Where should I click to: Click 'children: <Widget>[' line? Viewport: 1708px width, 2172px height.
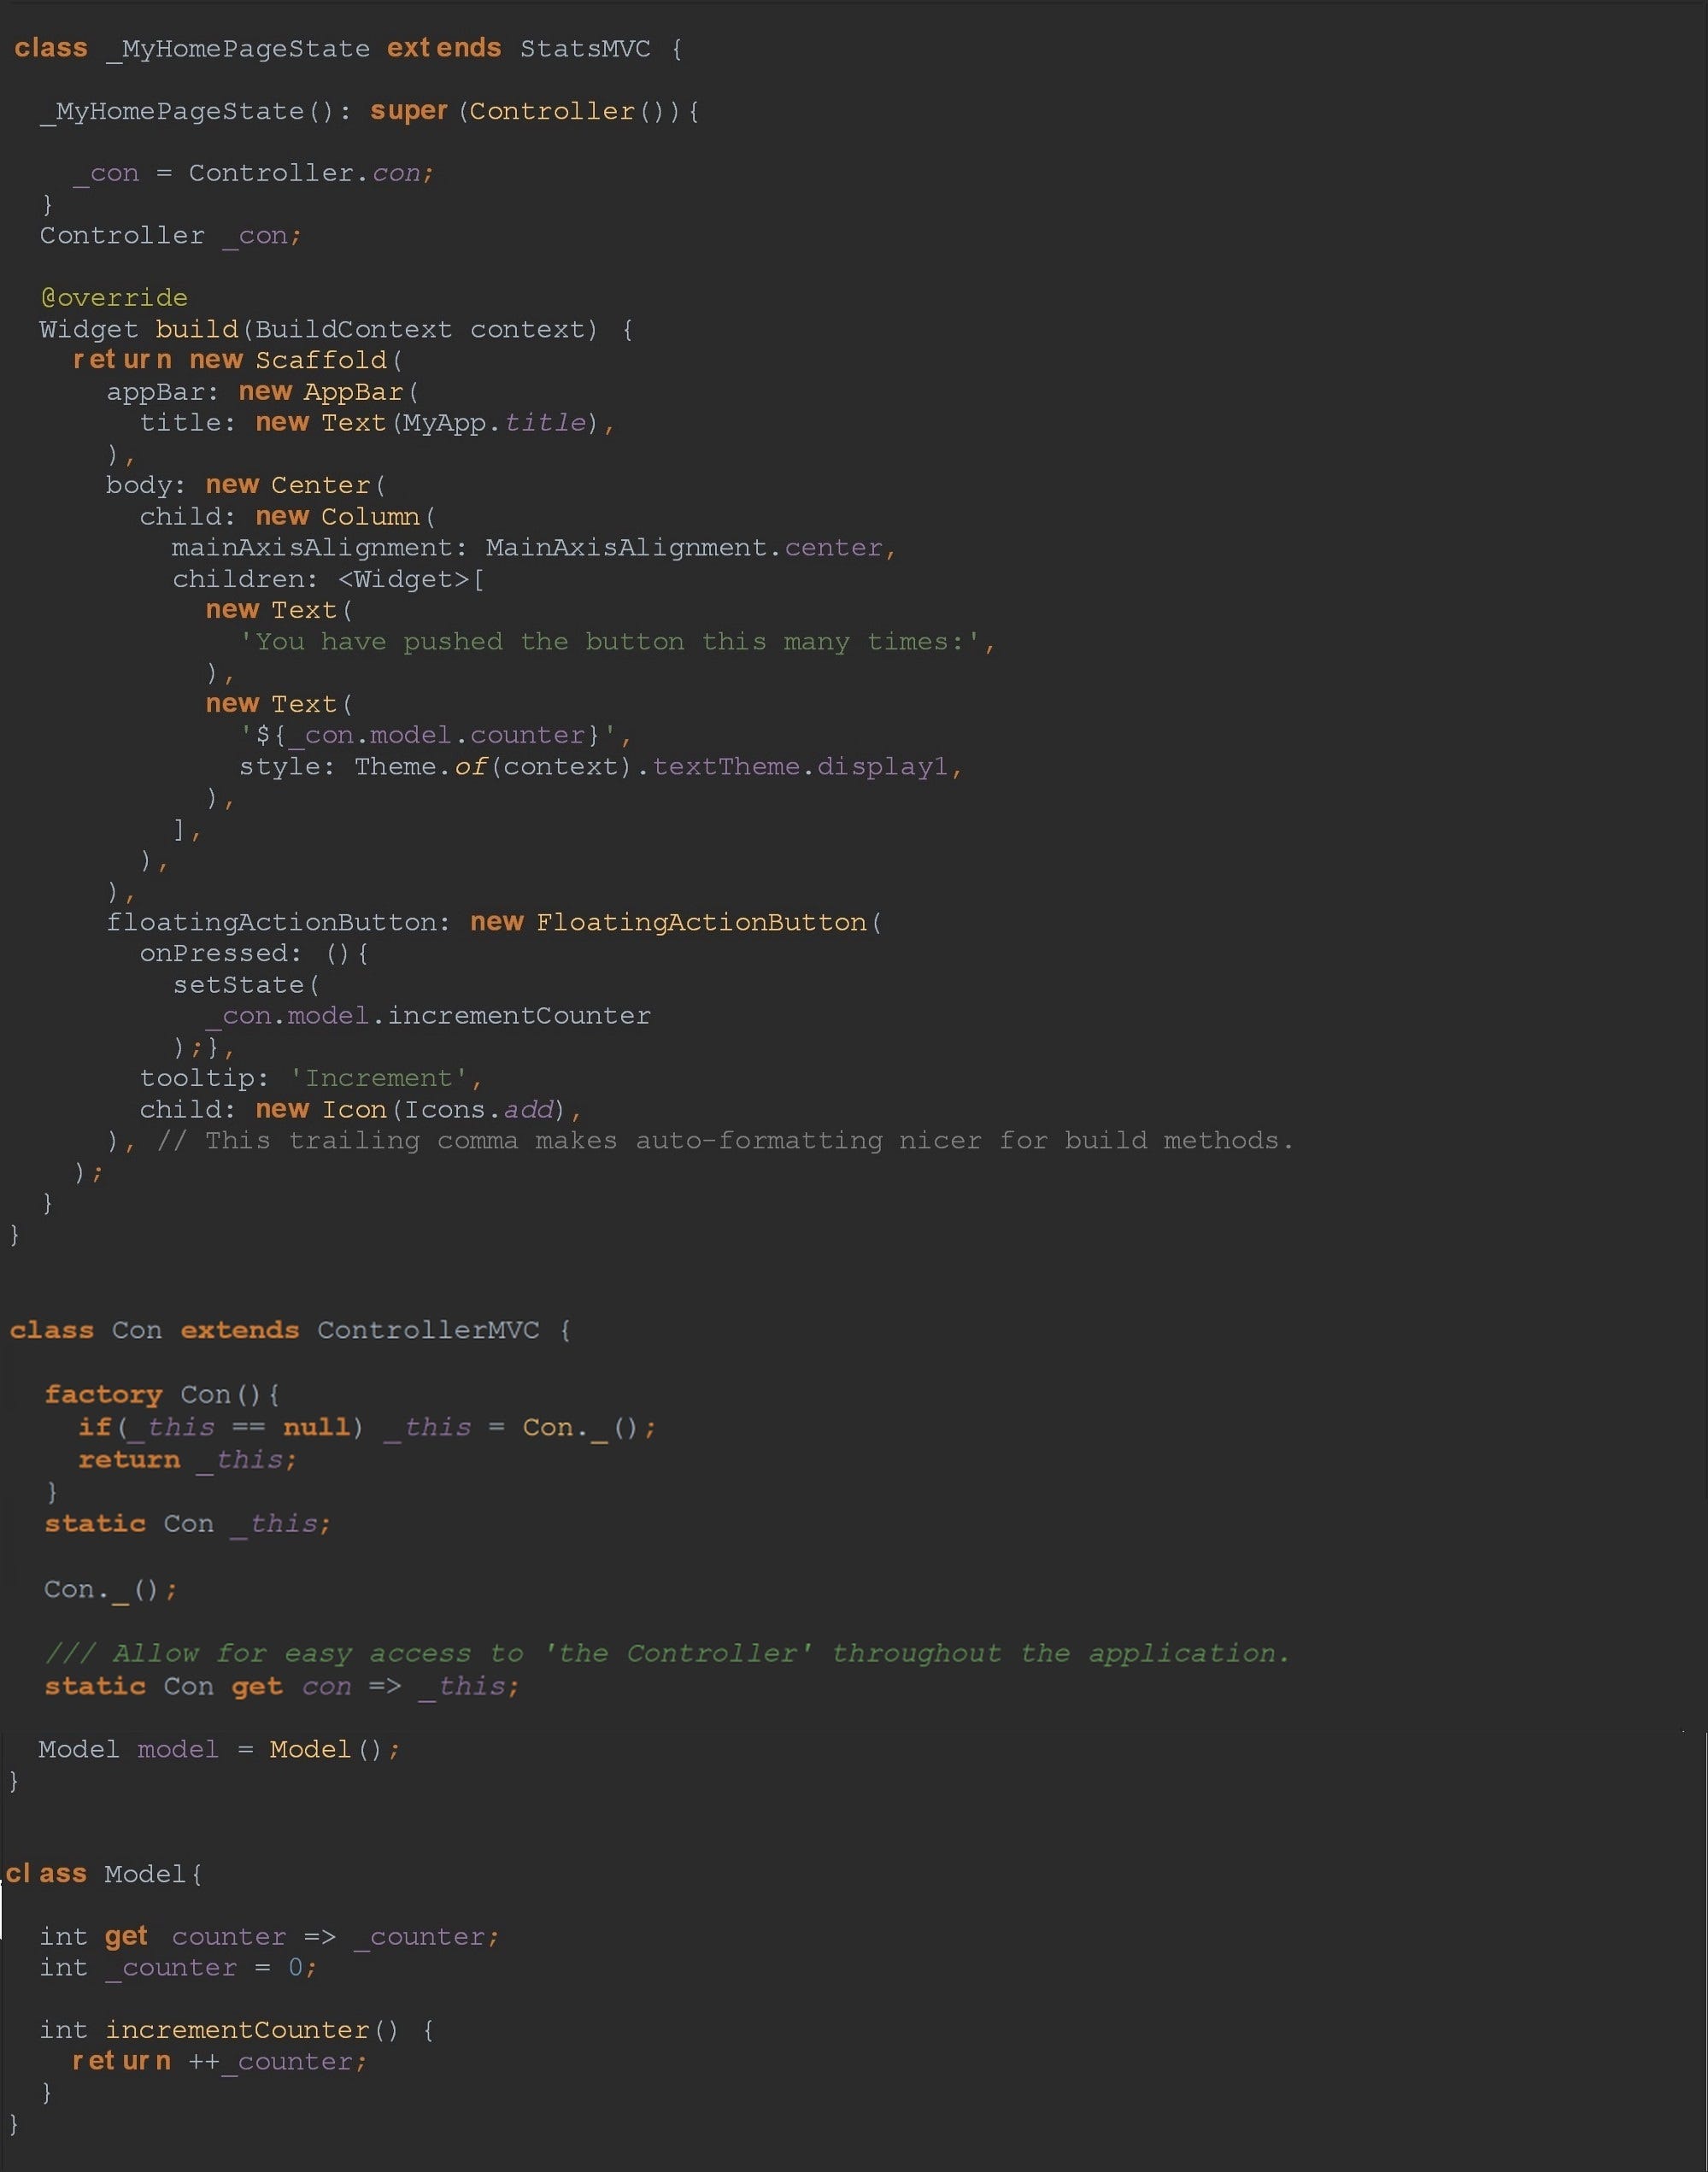(328, 579)
